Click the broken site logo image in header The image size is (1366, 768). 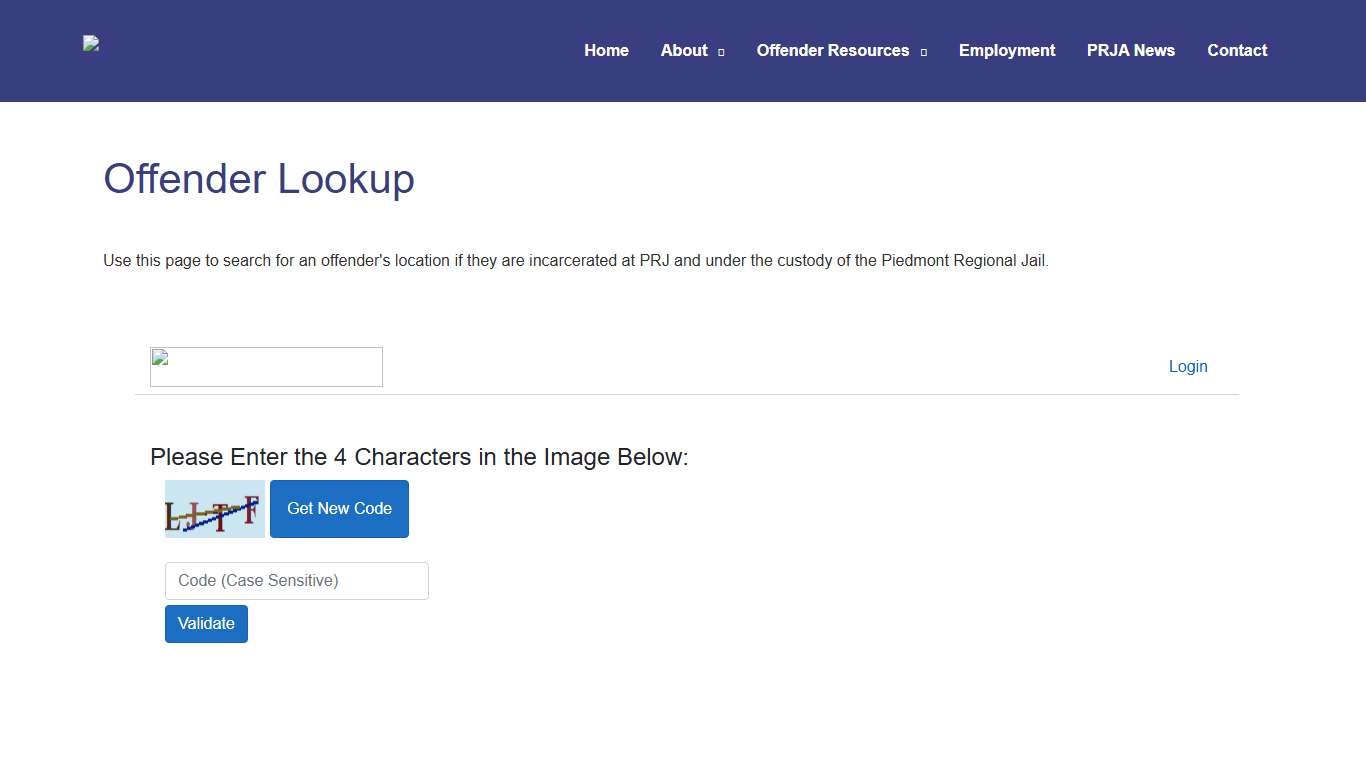90,43
